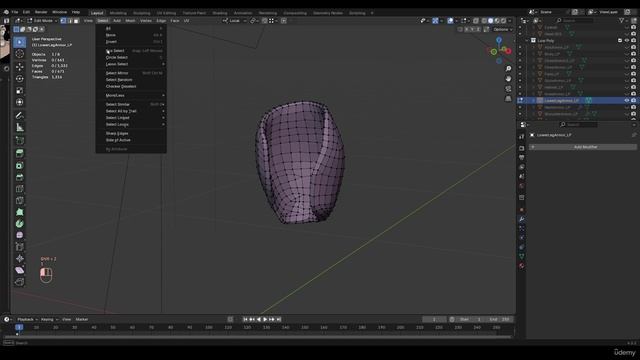The height and width of the screenshot is (360, 640).
Task: Choose Checker Deselect menu entry
Action: click(x=131, y=87)
